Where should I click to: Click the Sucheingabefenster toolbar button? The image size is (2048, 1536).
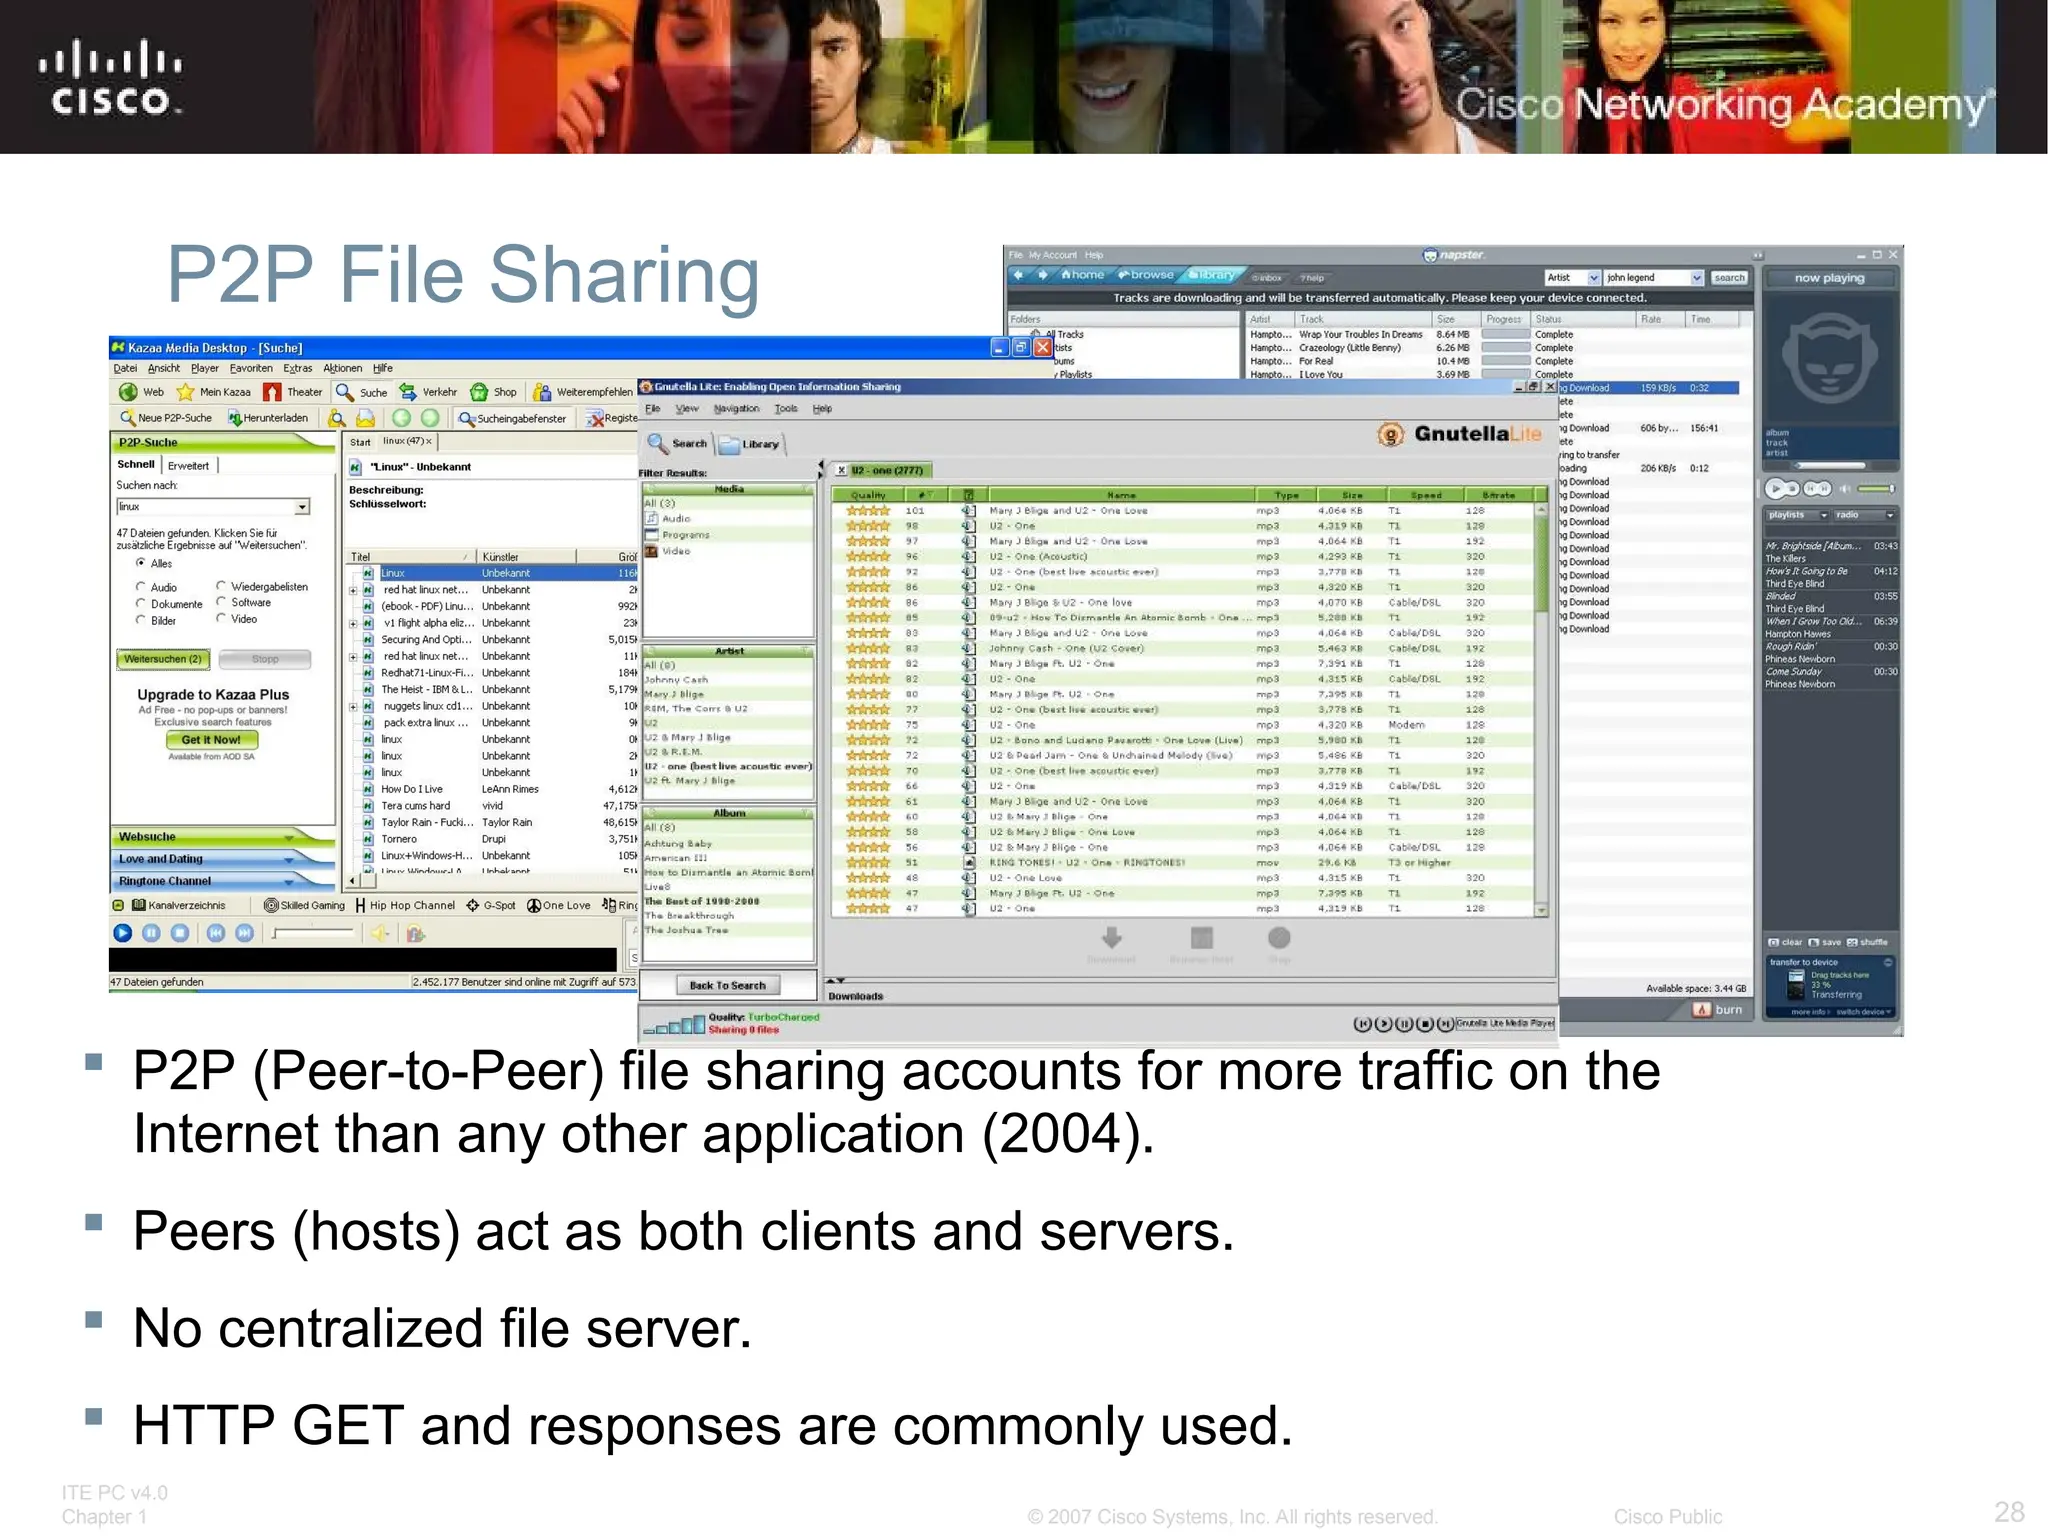pyautogui.click(x=513, y=419)
